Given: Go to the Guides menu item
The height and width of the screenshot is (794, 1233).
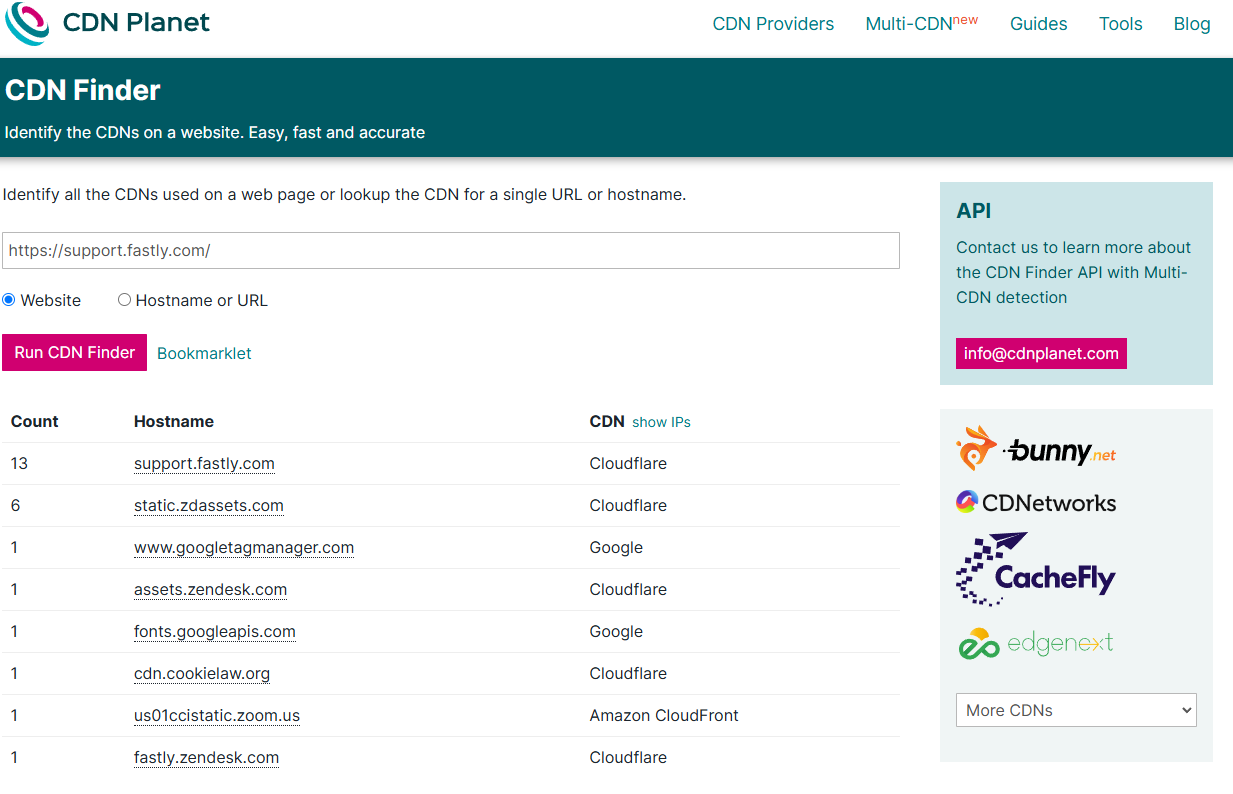Looking at the screenshot, I should [x=1038, y=24].
